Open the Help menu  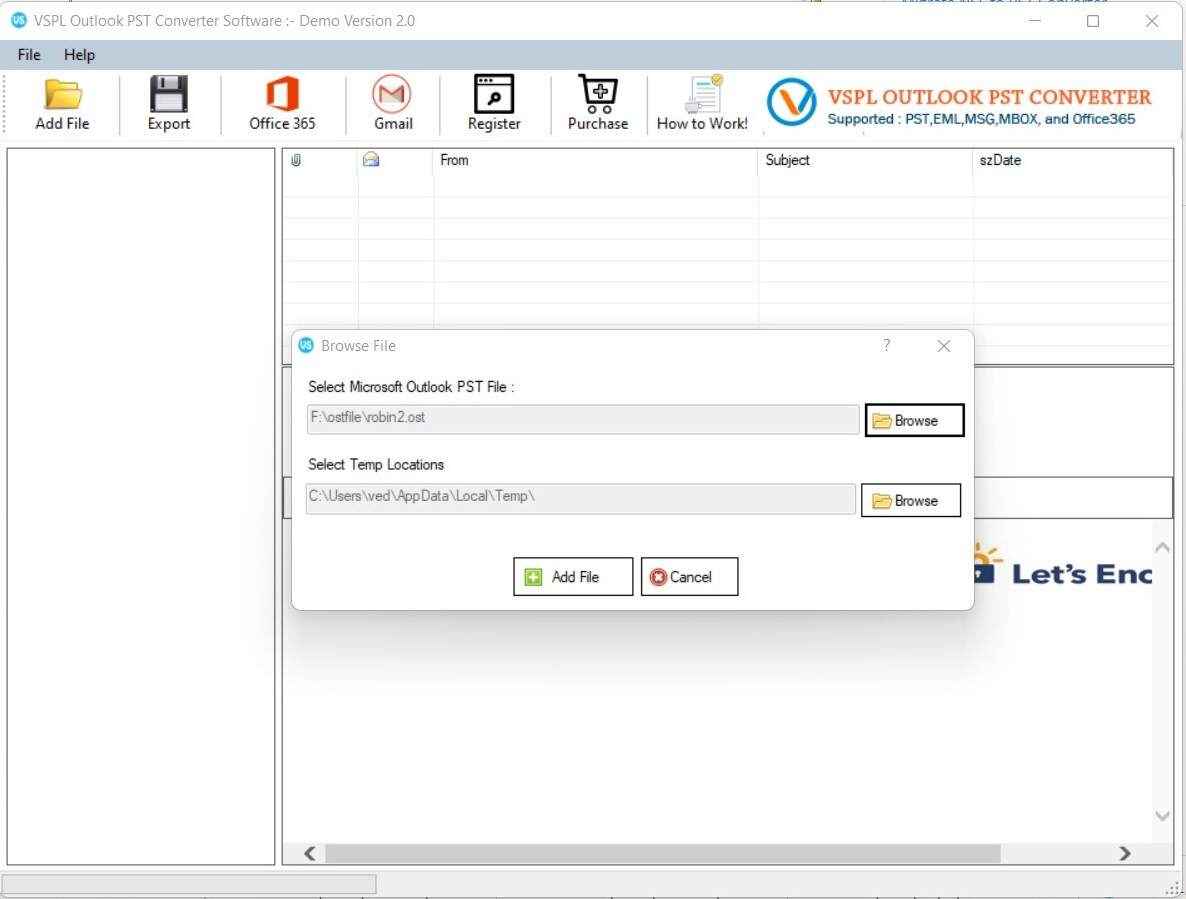coord(79,54)
